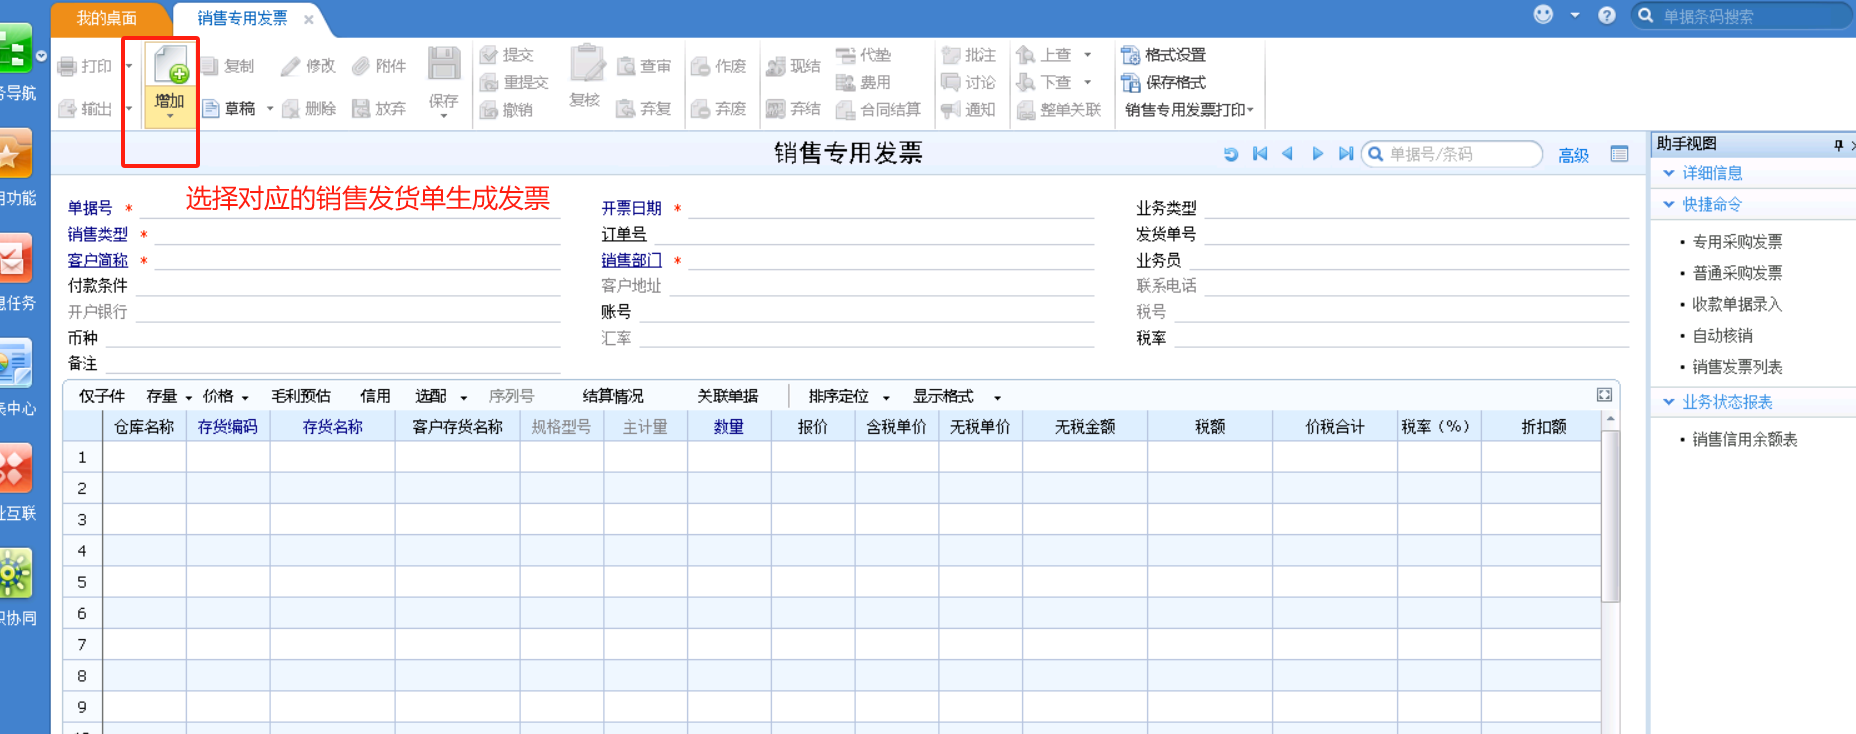This screenshot has width=1856, height=734.
Task: Open the 下查 dropdown arrow
Action: pos(1088,82)
